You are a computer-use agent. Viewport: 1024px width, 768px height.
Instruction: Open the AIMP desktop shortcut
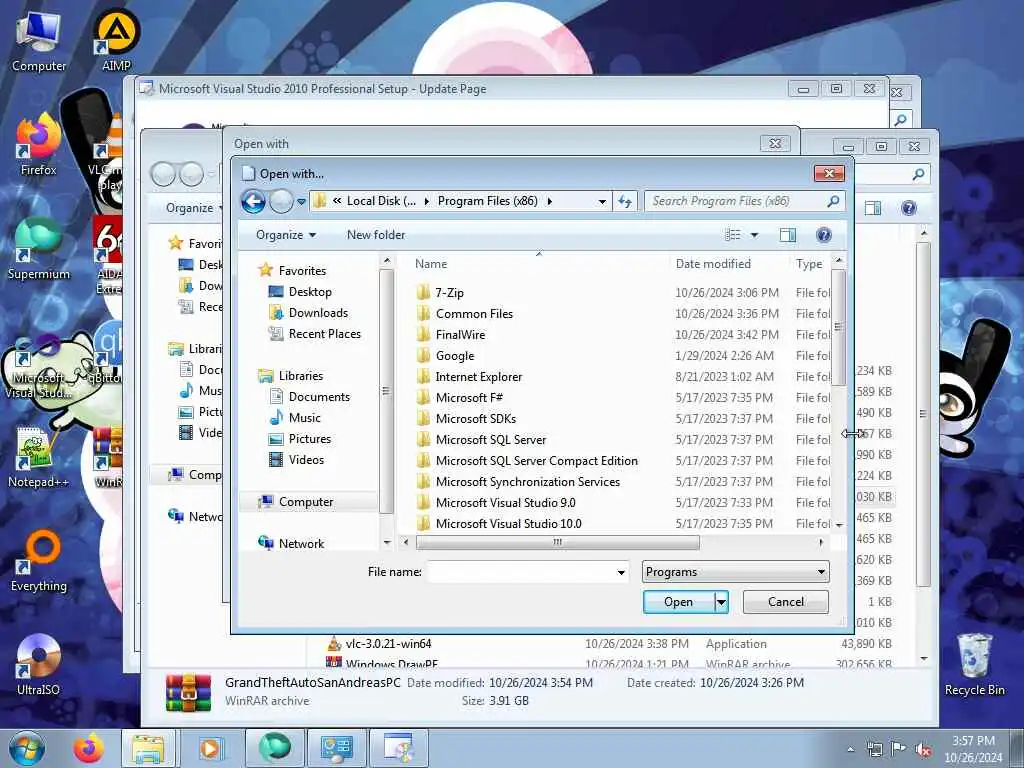point(116,40)
